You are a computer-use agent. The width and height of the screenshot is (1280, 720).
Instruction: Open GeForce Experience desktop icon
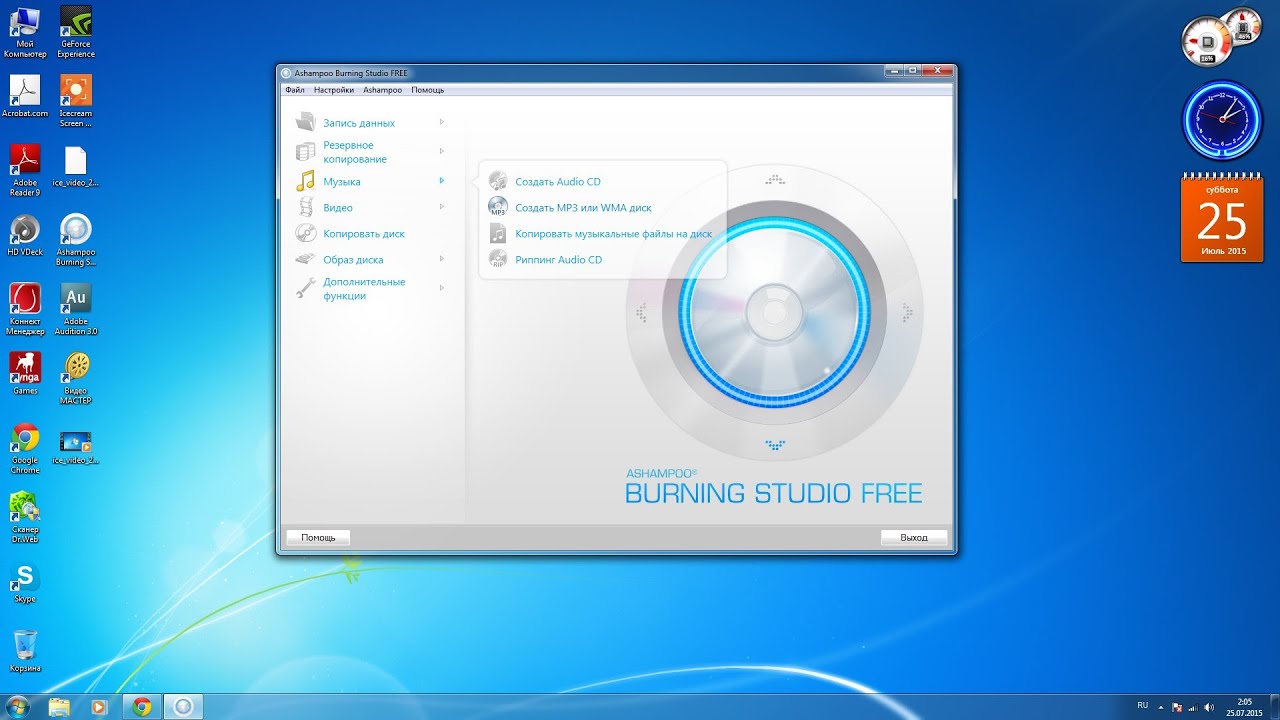tap(76, 33)
